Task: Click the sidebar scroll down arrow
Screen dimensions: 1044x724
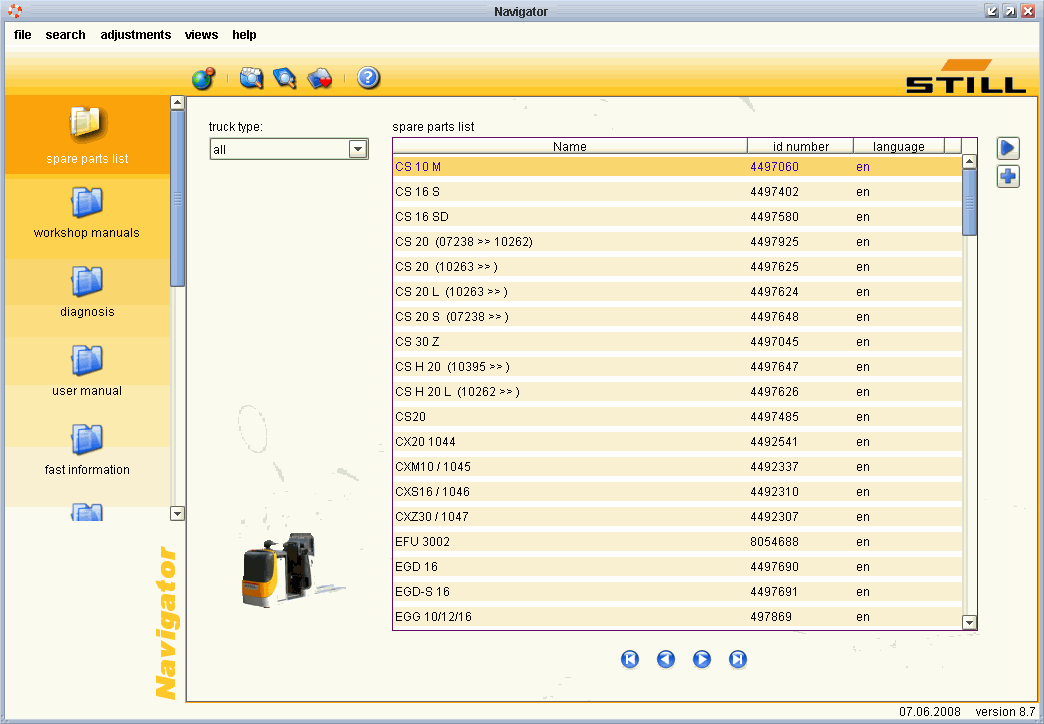Action: click(x=177, y=514)
